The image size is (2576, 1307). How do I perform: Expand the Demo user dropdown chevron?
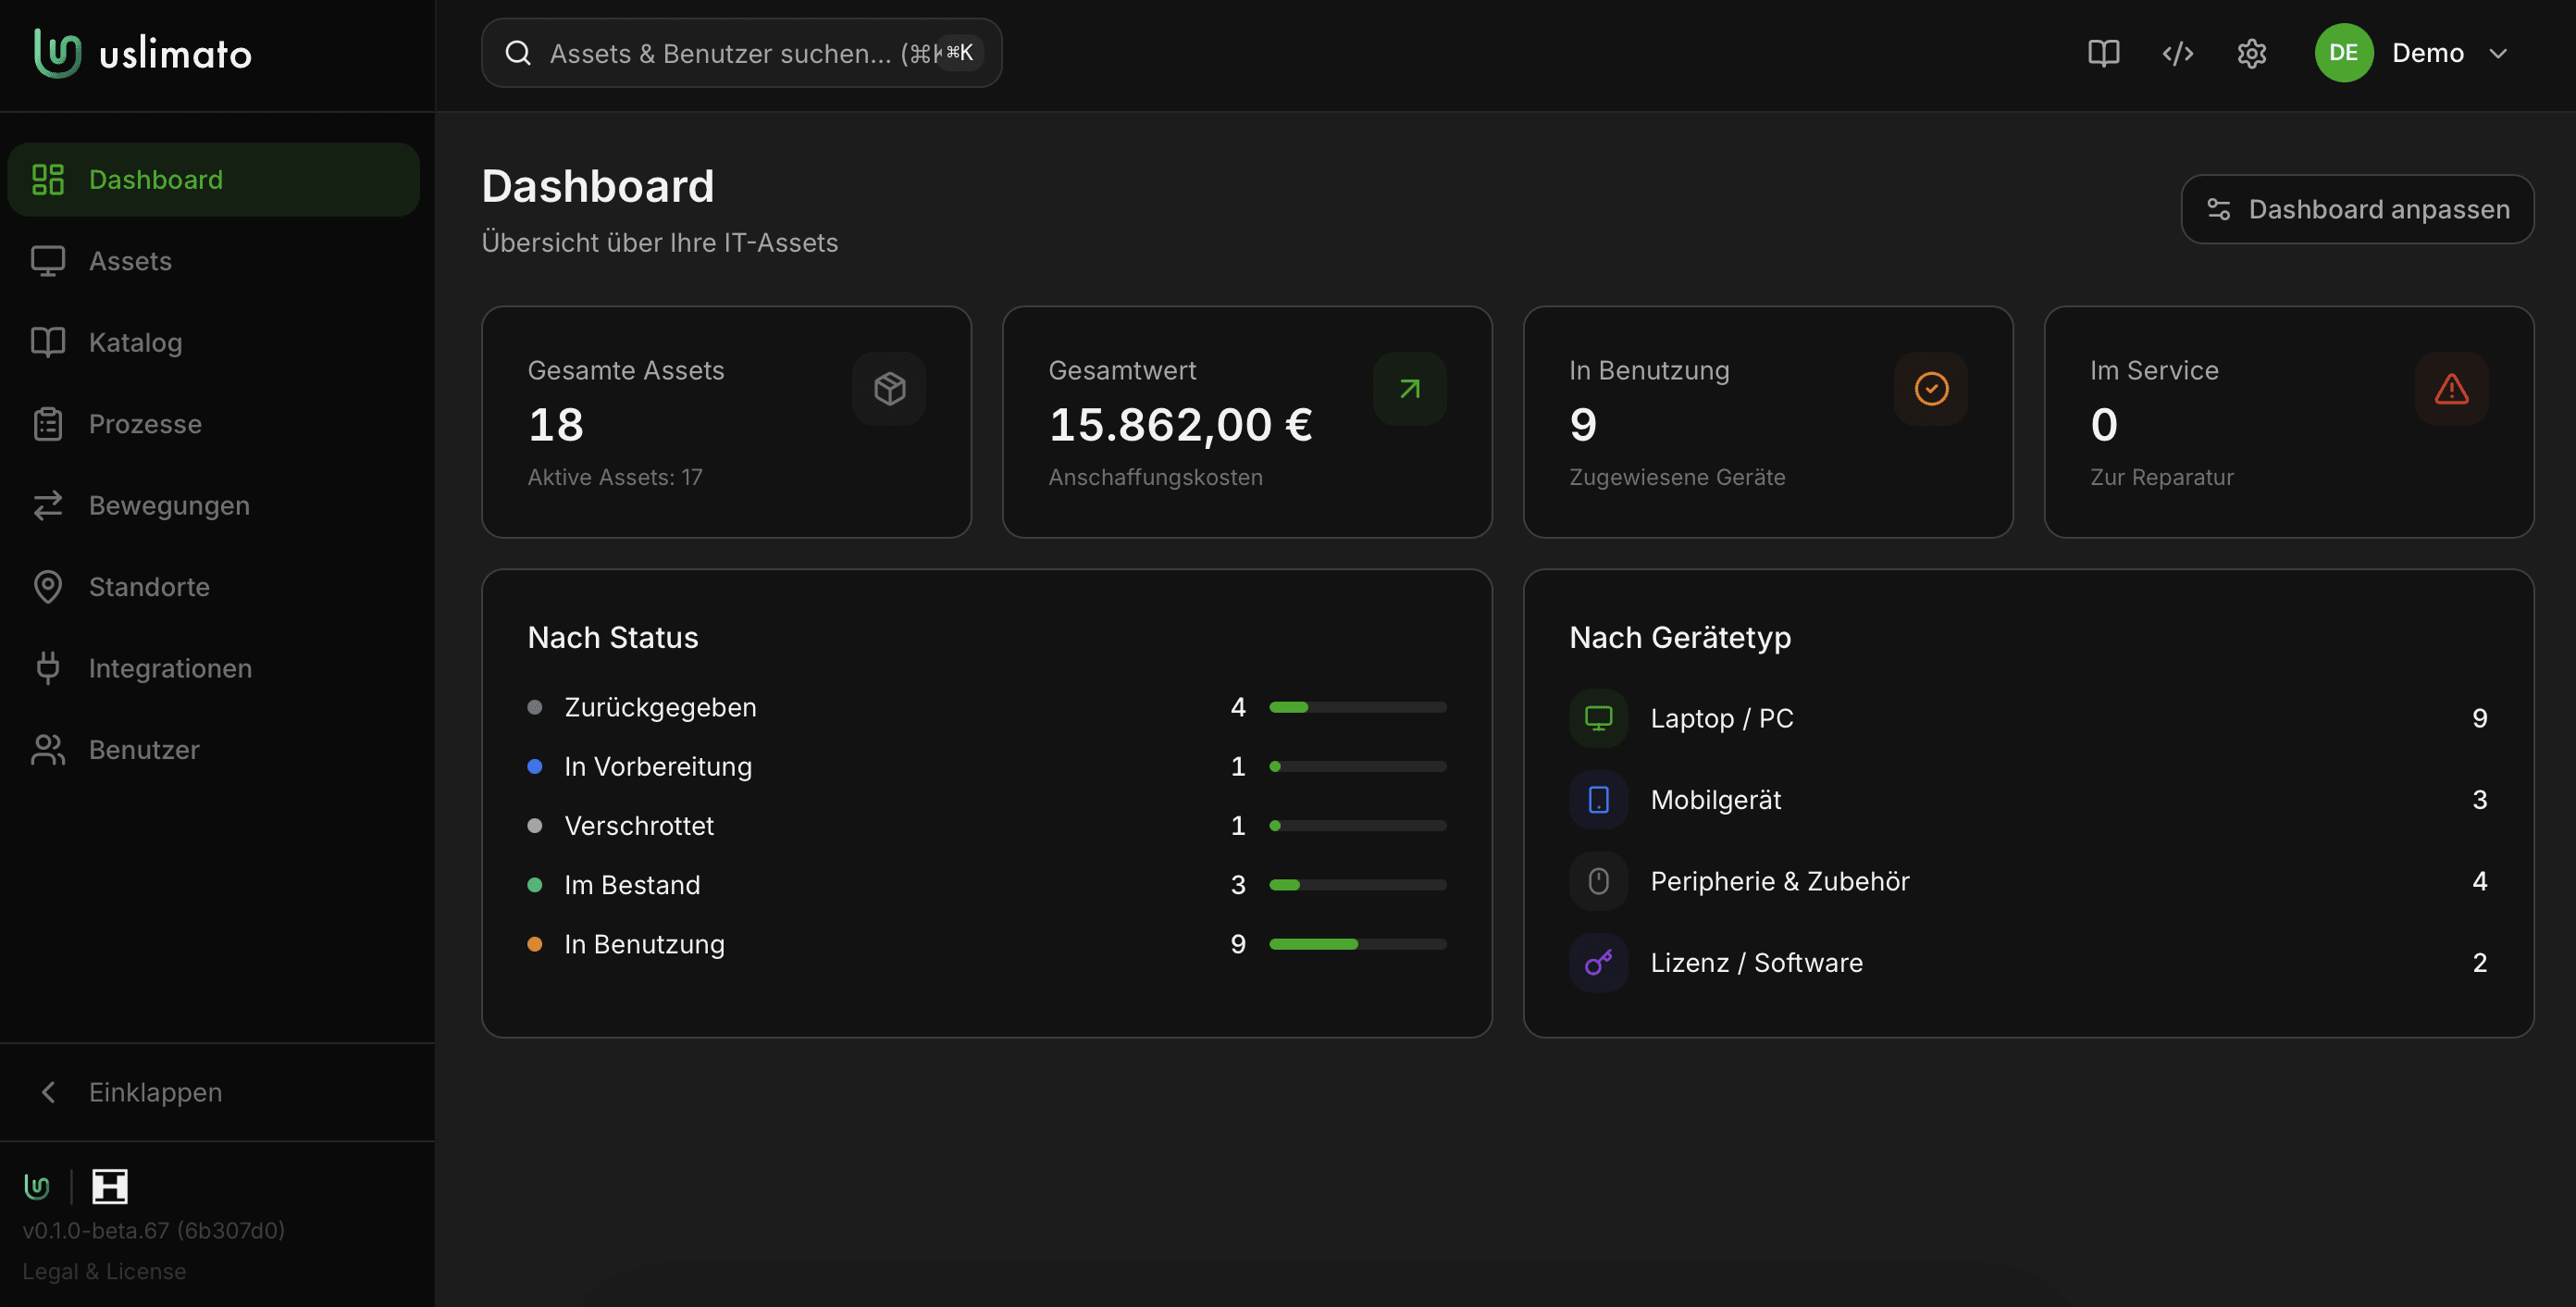tap(2498, 53)
